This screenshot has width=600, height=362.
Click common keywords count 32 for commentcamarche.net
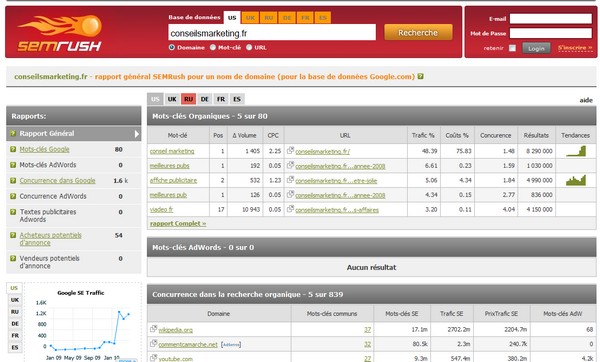click(367, 344)
